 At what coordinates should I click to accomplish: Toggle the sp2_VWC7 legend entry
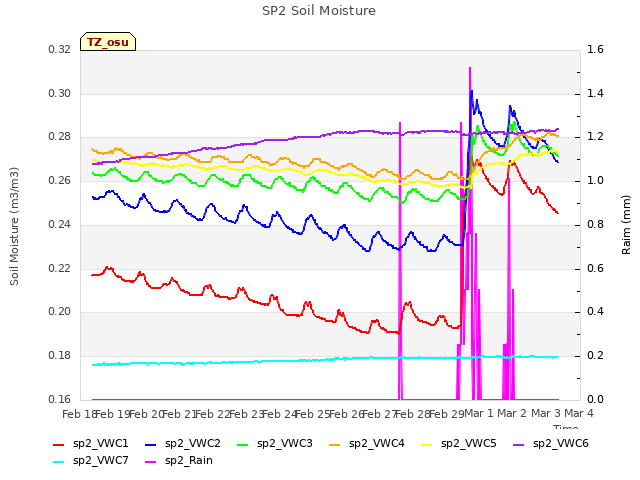tap(91, 461)
